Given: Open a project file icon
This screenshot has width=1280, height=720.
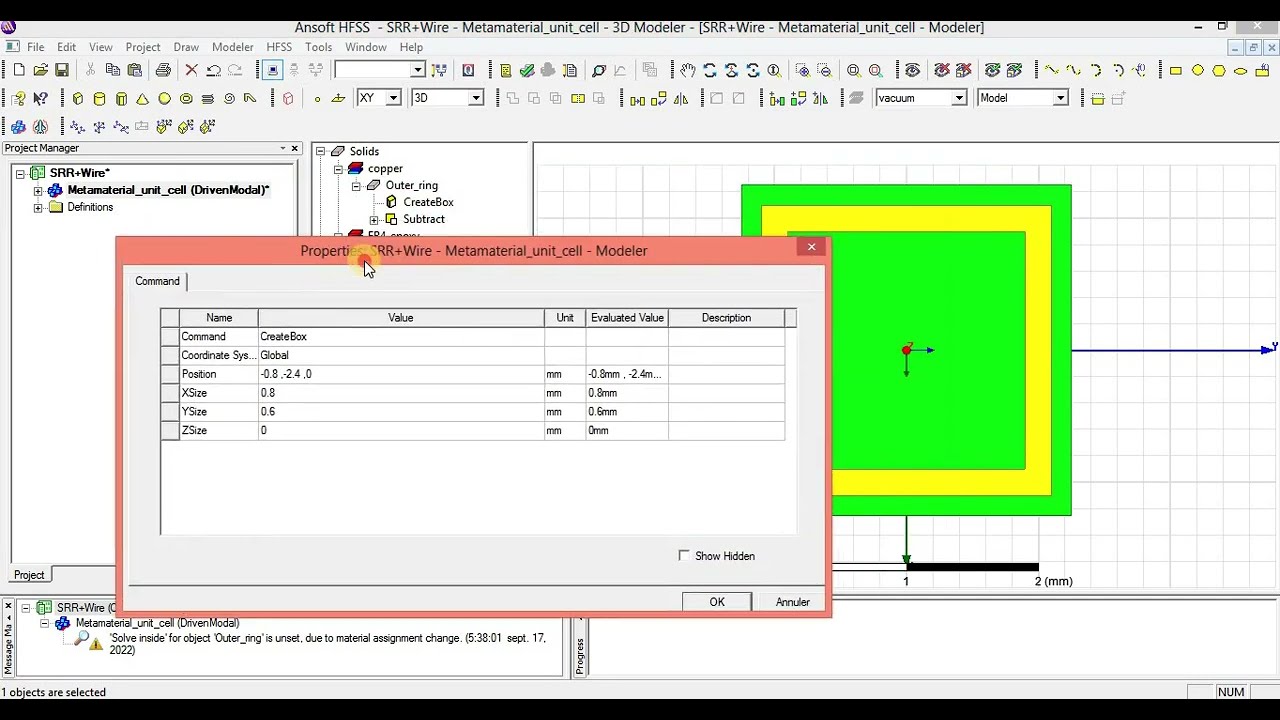Looking at the screenshot, I should 40,70.
